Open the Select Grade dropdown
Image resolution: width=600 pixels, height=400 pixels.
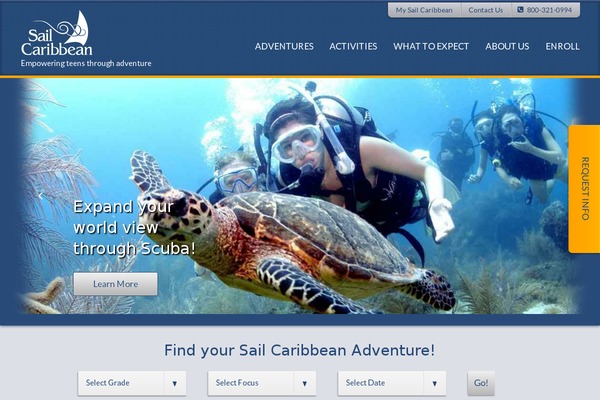(x=132, y=383)
